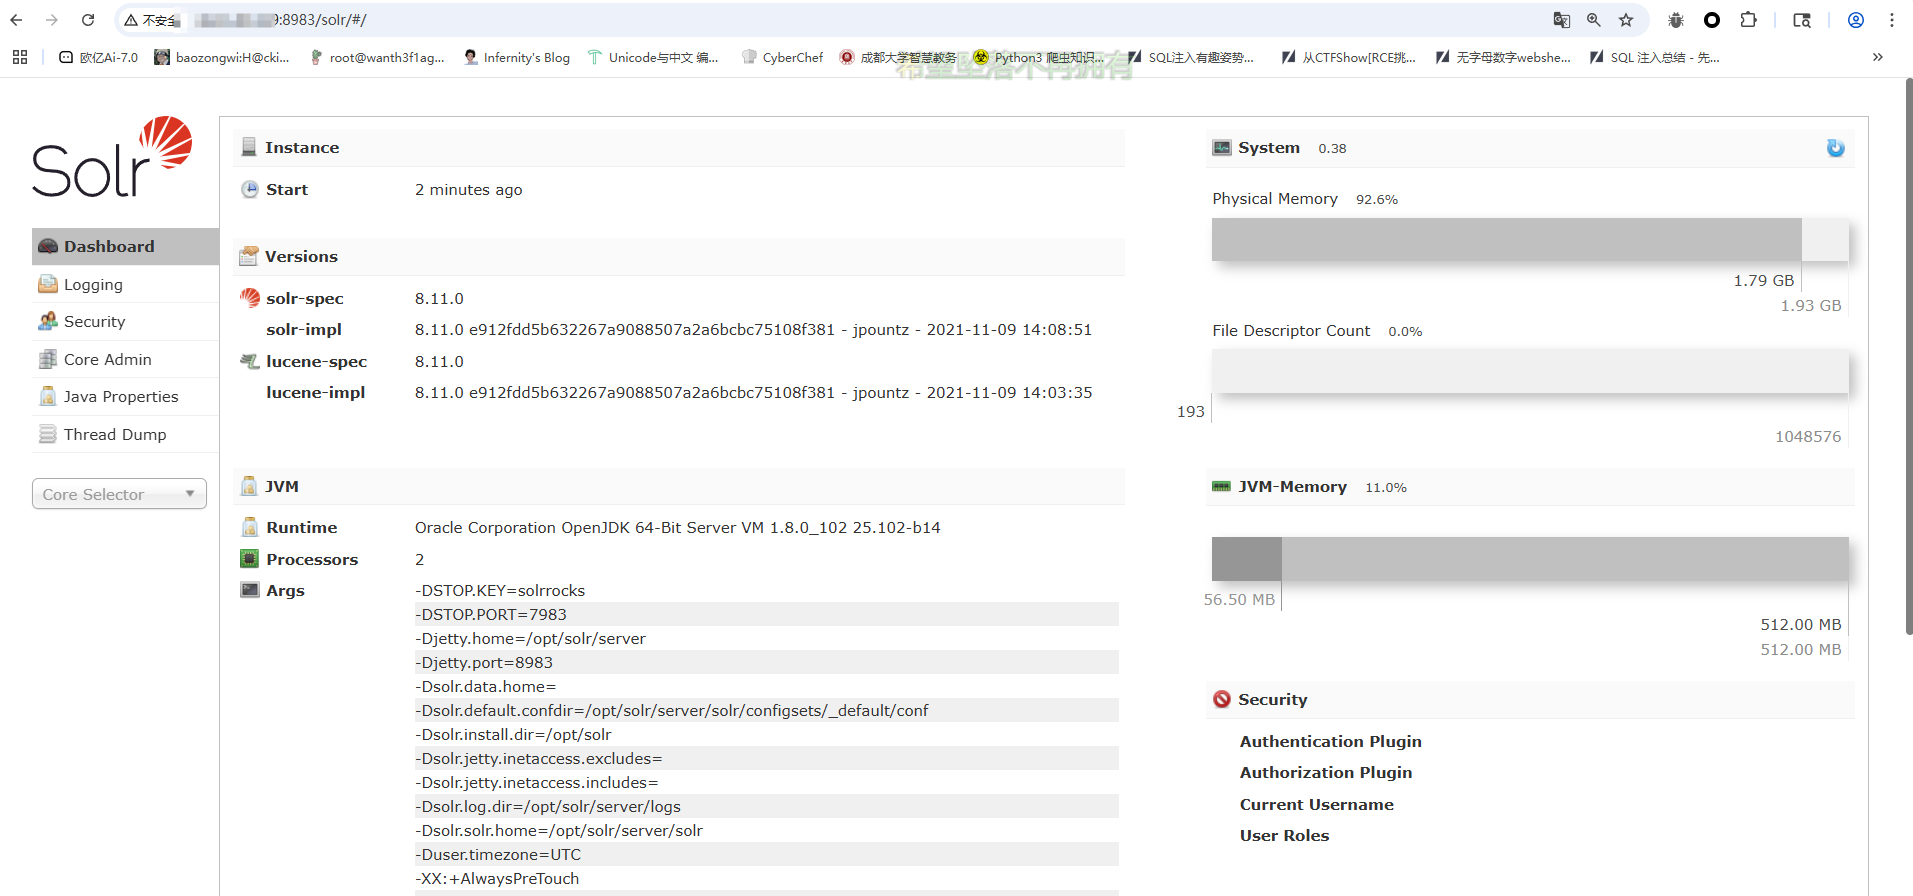This screenshot has height=896, width=1913.
Task: Select the Dashboard menu item
Action: tap(109, 247)
